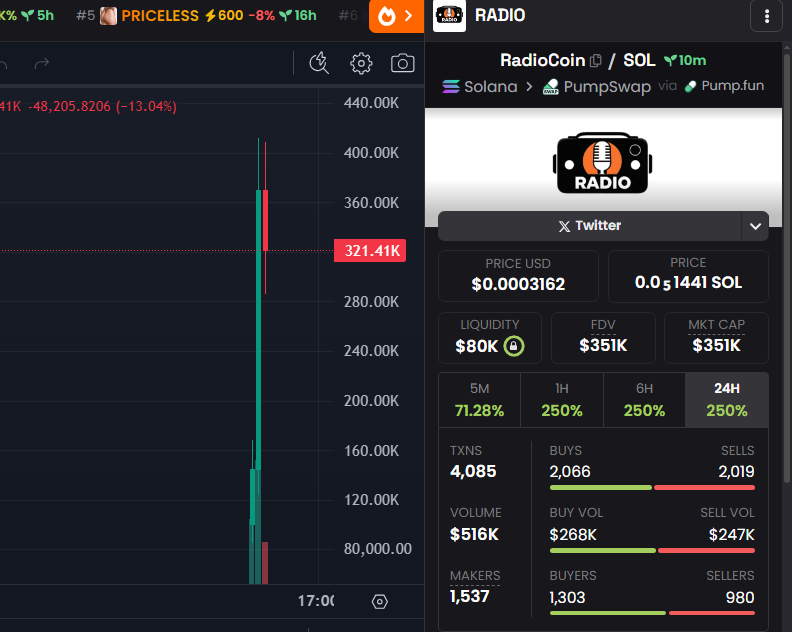Select the 6H timeframe tab
Screen dimensions: 792x632
644,400
